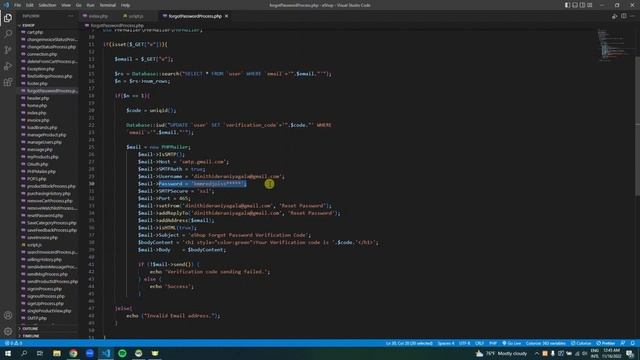Open Windows taskbar search
This screenshot has height=360, width=640.
tap(24, 353)
